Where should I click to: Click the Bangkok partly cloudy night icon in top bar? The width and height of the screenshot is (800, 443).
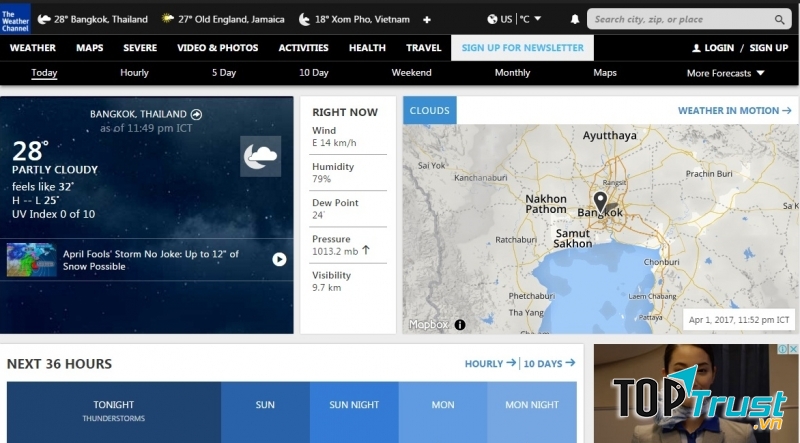pos(44,19)
